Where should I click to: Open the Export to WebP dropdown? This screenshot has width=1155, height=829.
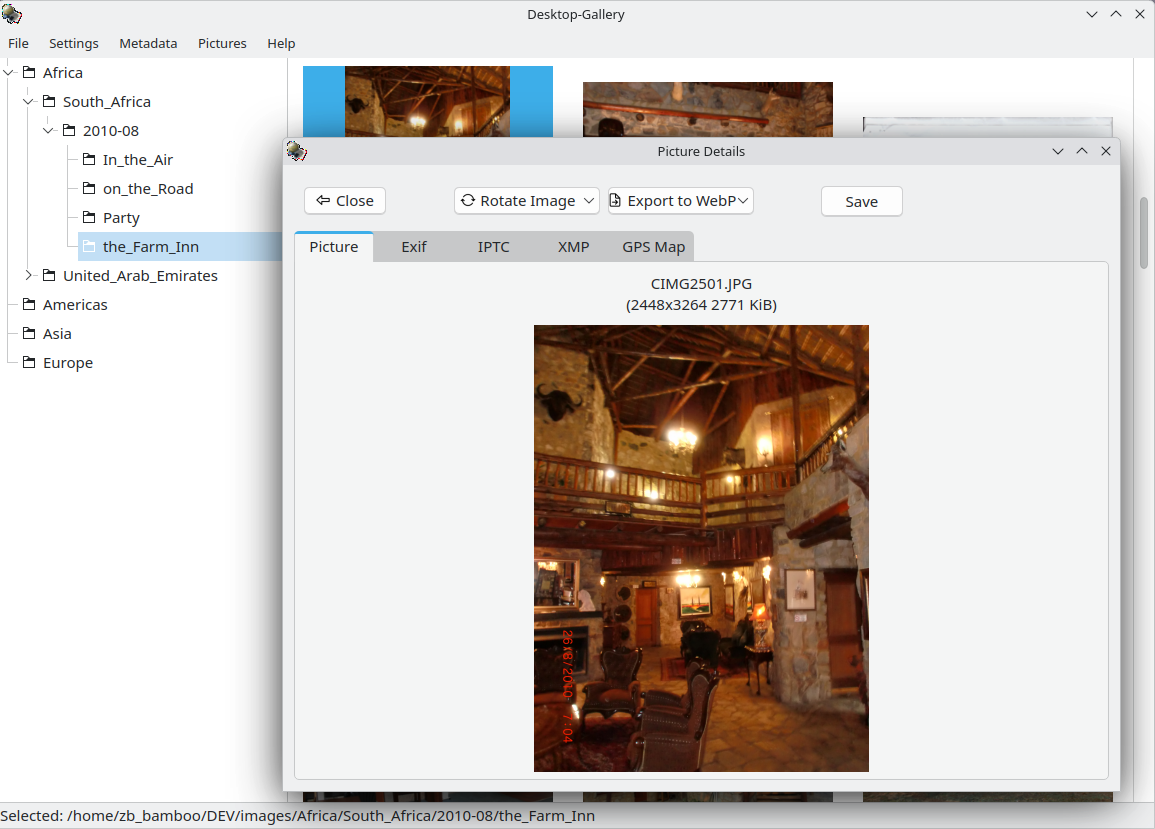680,201
